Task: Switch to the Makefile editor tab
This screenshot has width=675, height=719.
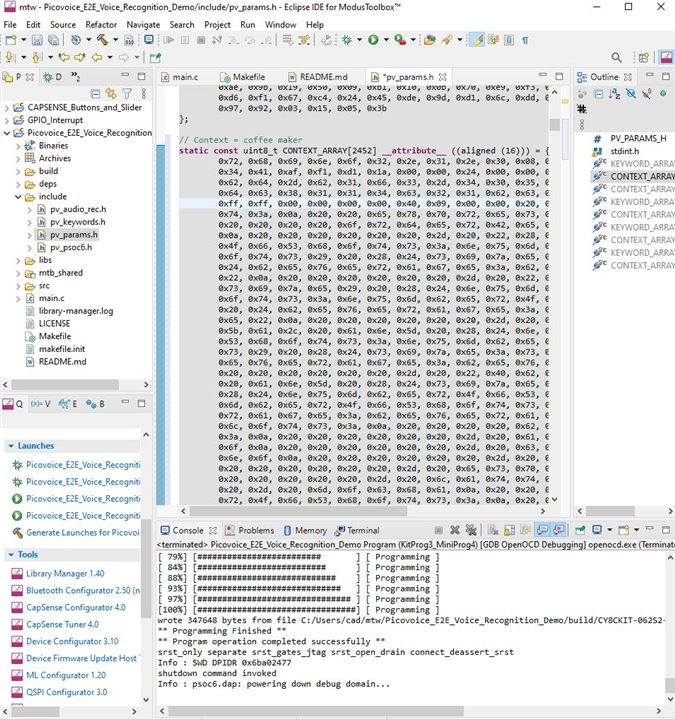Action: 248,77
